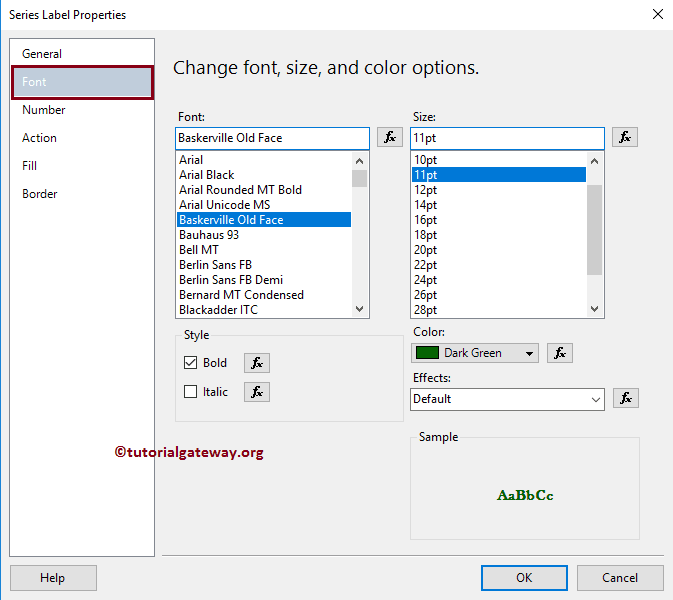
Task: Choose 26pt size
Action: click(x=499, y=295)
